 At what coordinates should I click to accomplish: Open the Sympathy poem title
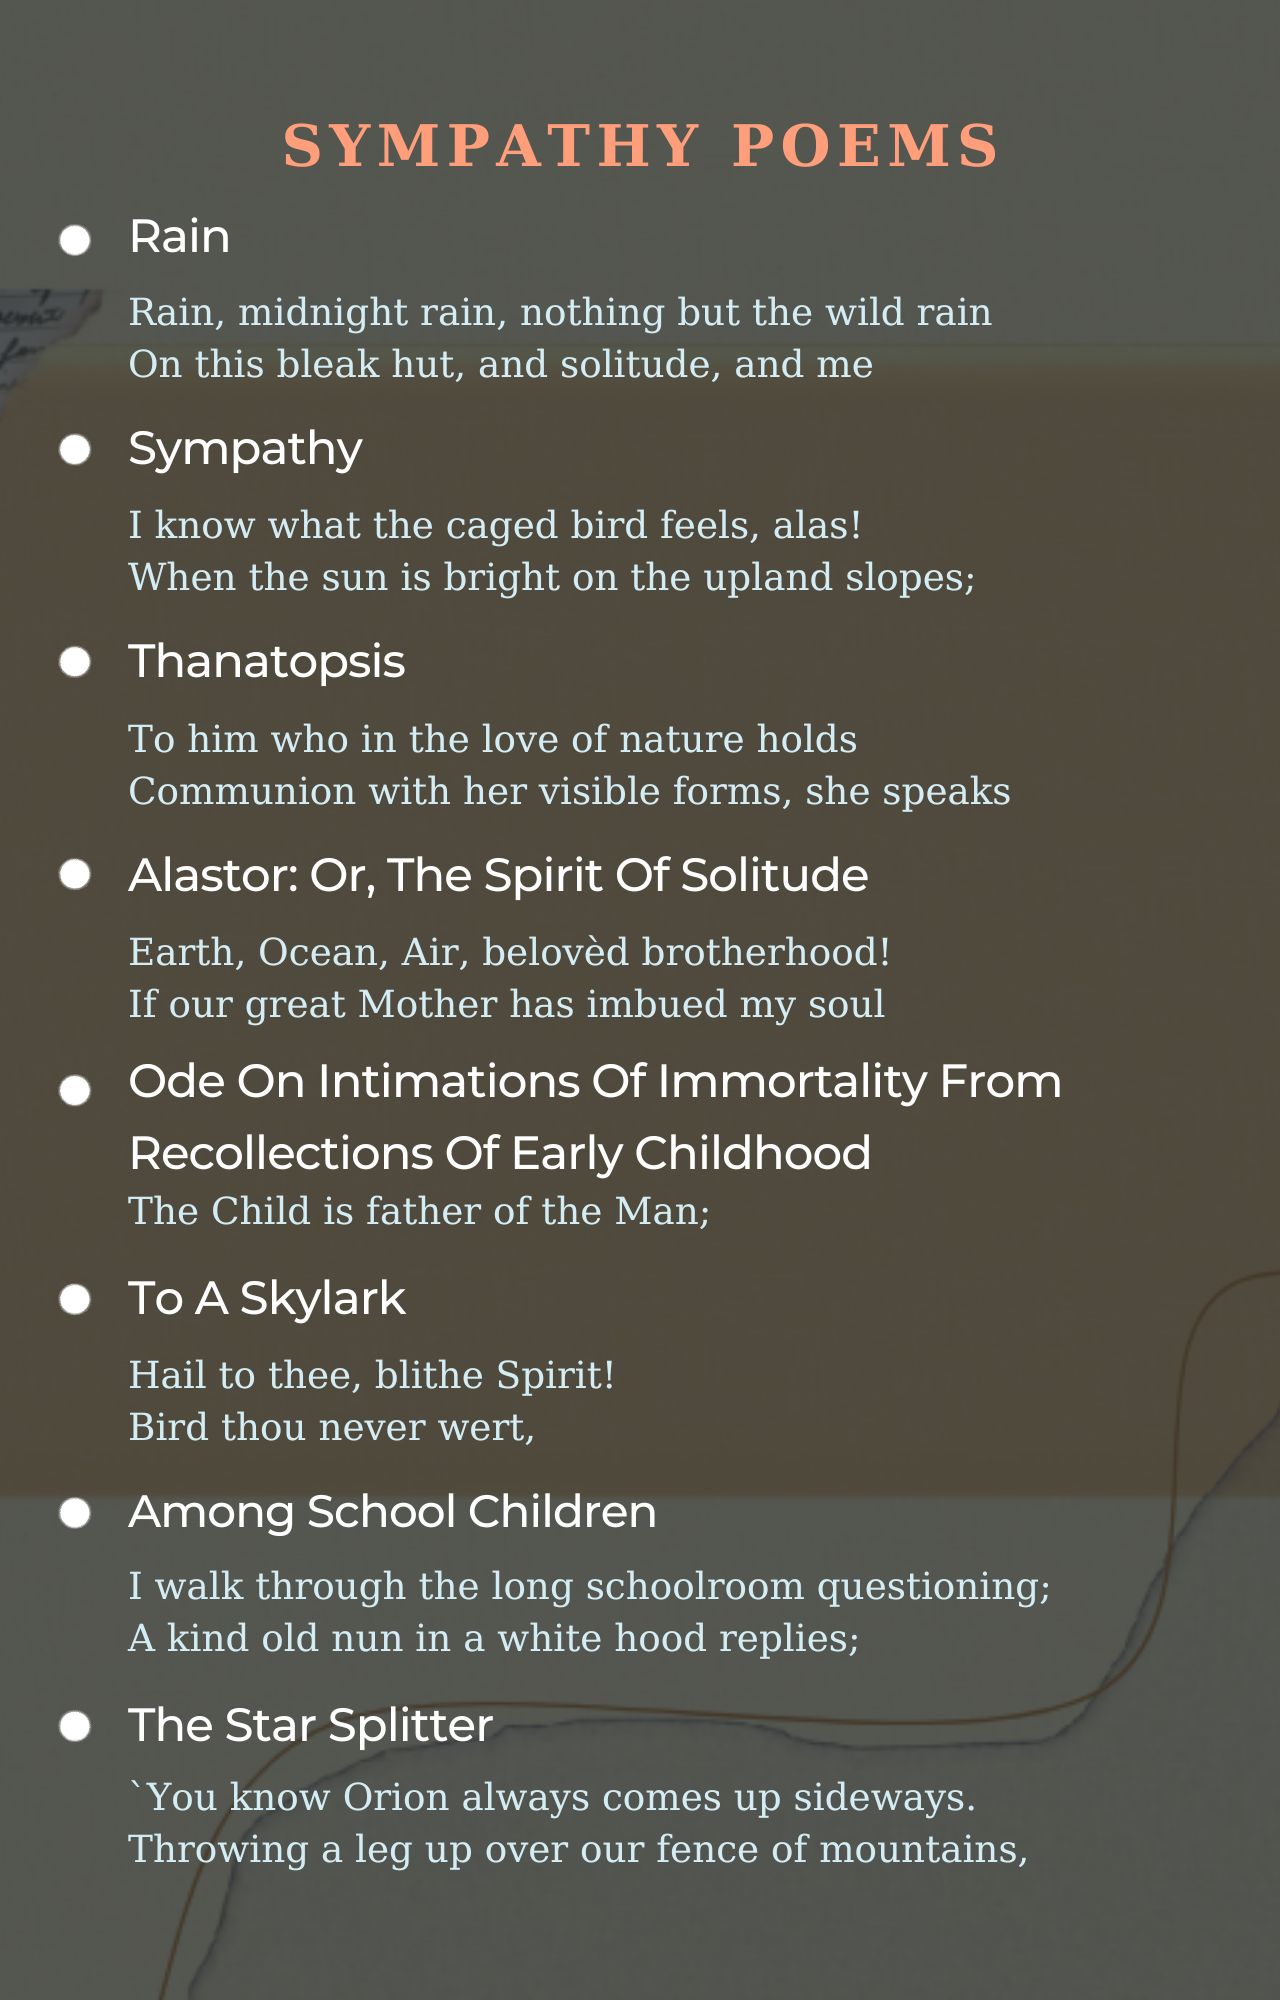pos(245,449)
